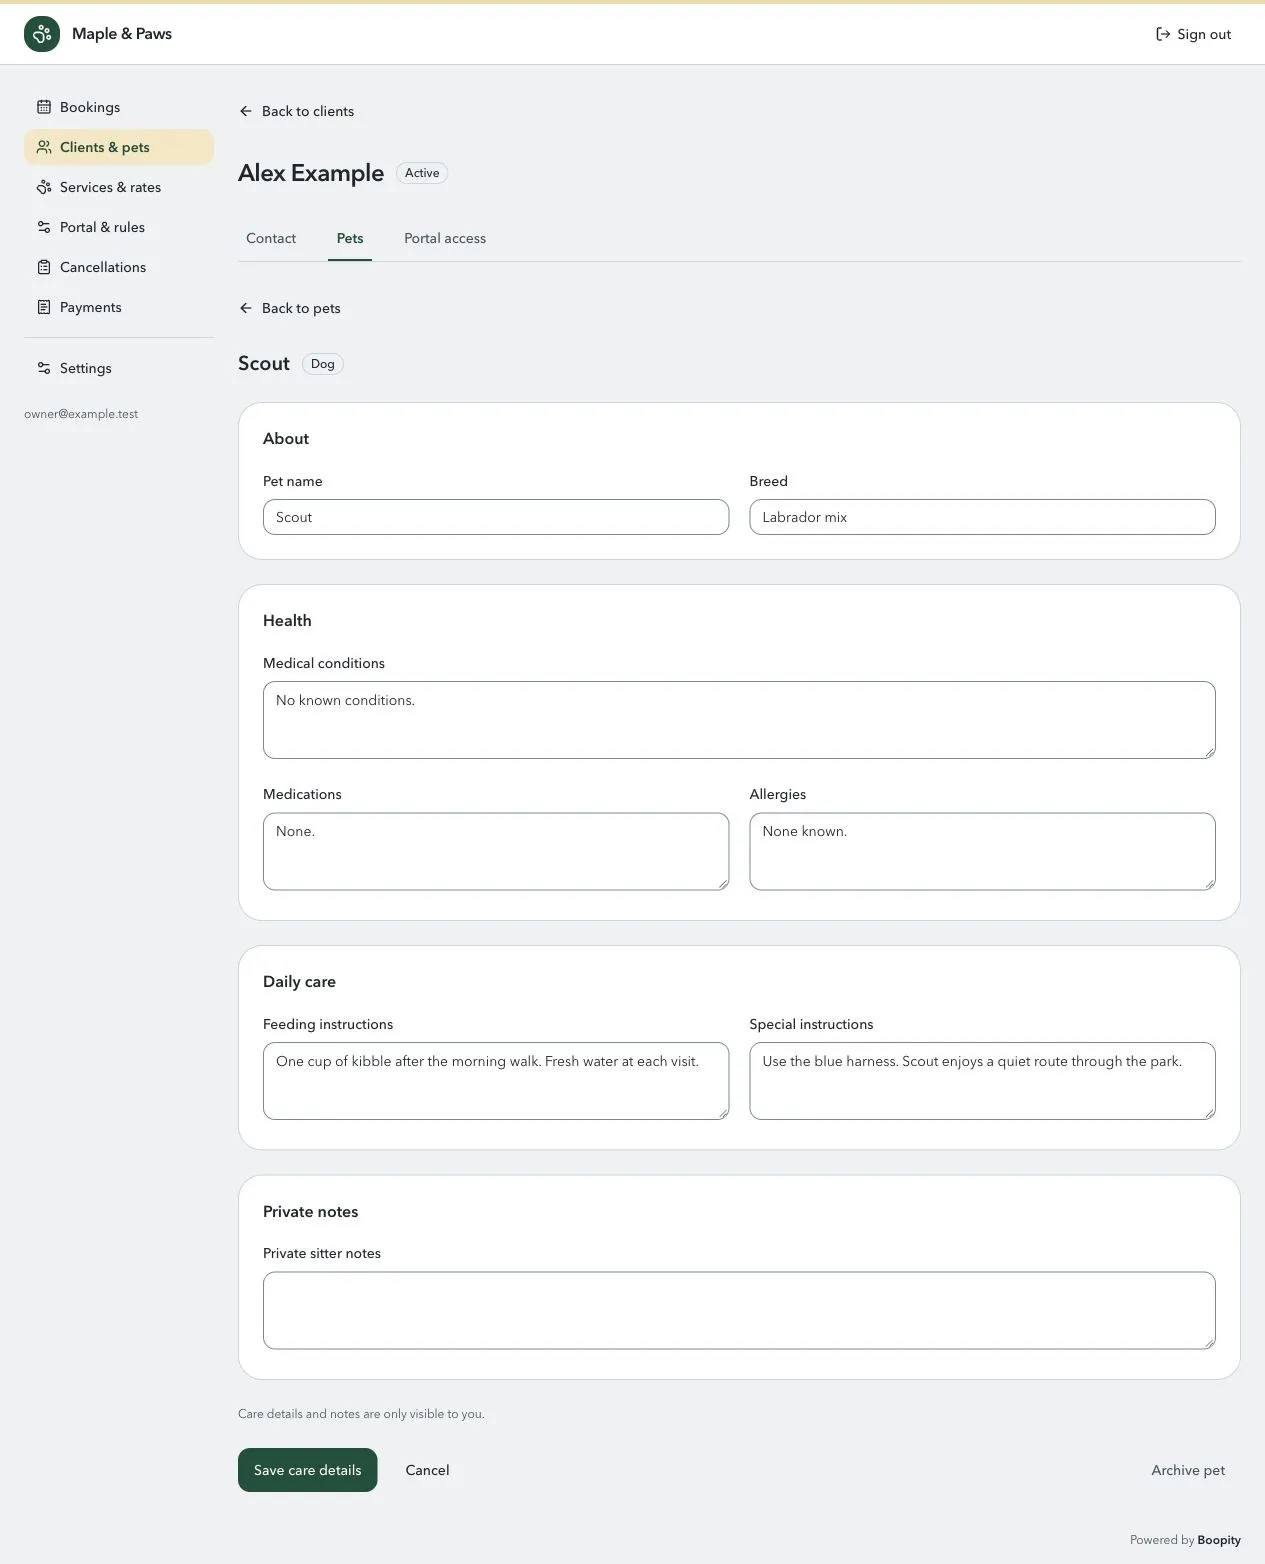The image size is (1265, 1564).
Task: Grab the Special instructions resize handle
Action: coord(1209,1113)
